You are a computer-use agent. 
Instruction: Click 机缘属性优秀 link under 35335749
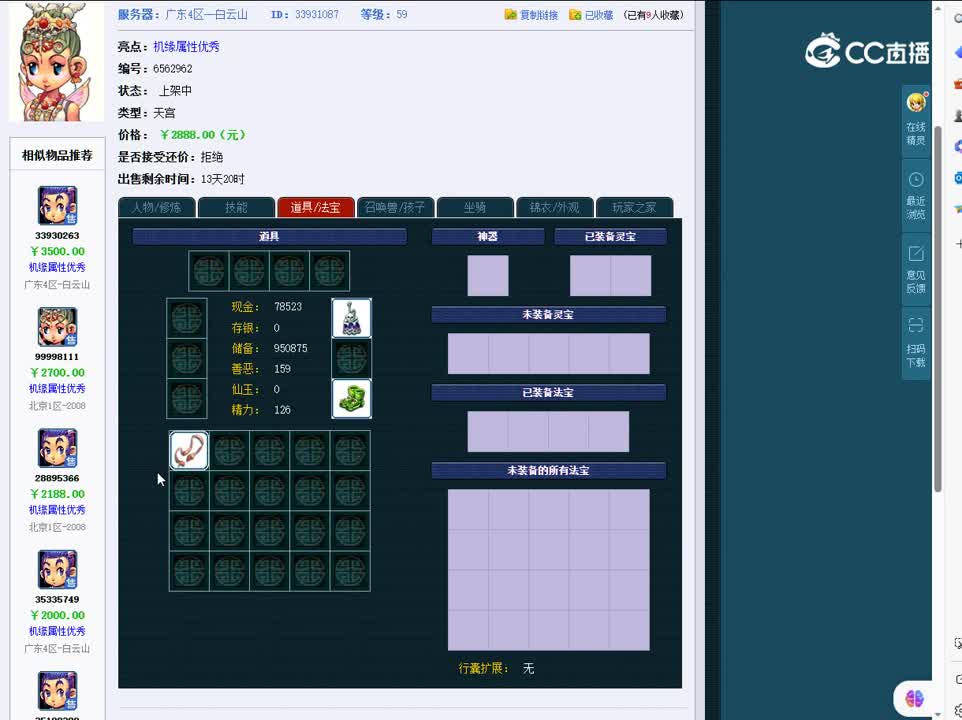point(57,631)
